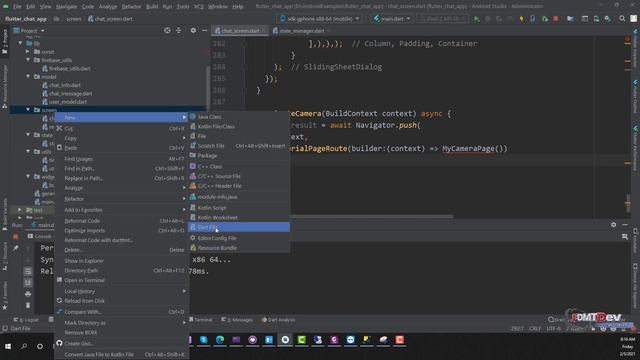Choose Resource Bundle from the New submenu
Screen dimensions: 640x360
pyautogui.click(x=239, y=248)
